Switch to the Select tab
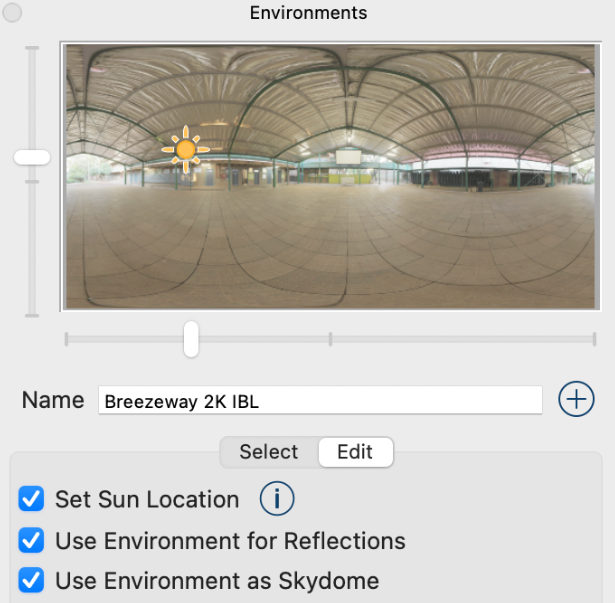615x603 pixels. click(x=268, y=452)
